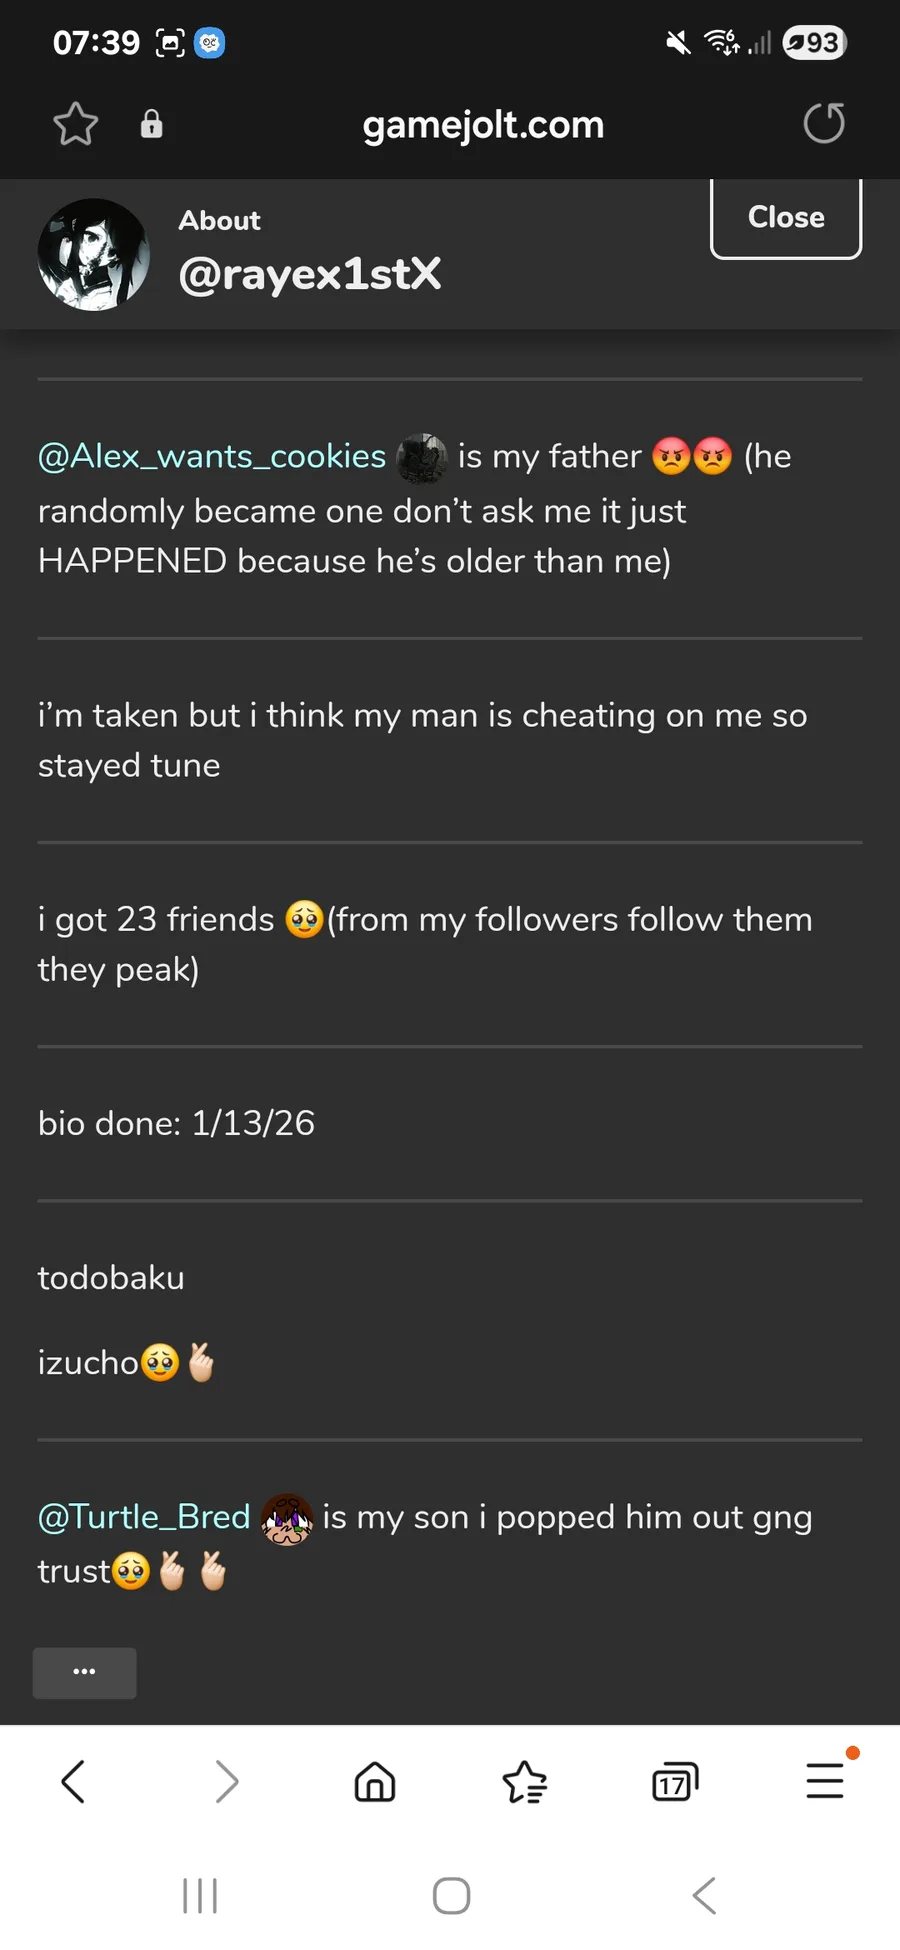Tap the padlock site security icon
Viewport: 900px width, 1950px height.
click(x=151, y=124)
